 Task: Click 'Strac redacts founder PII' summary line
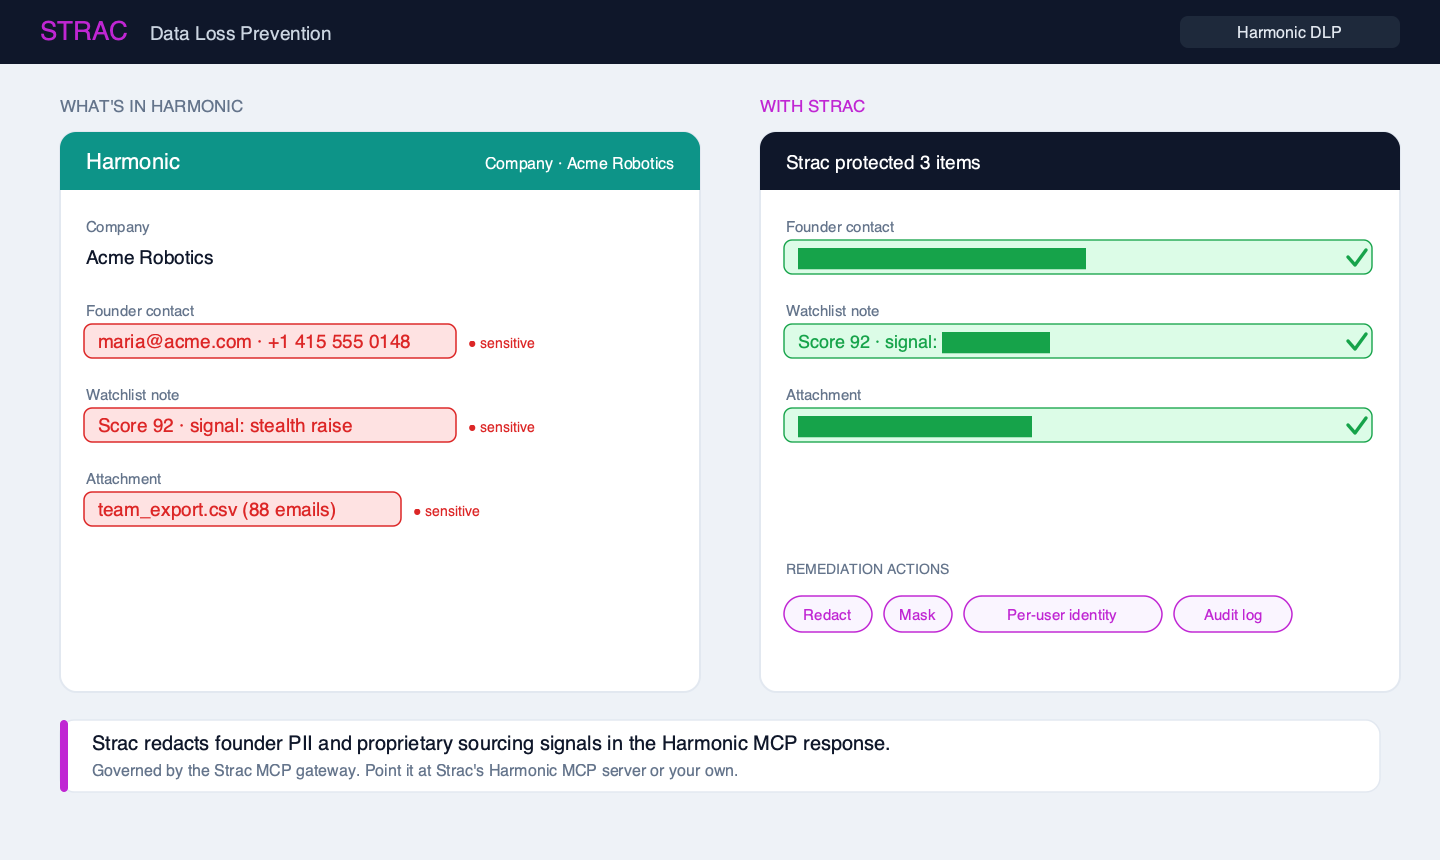tap(491, 743)
